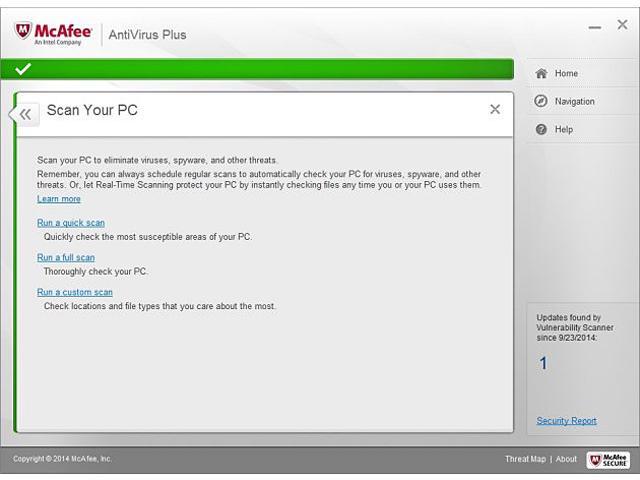Image resolution: width=640 pixels, height=480 pixels.
Task: Close the McAfee AntiVirus Plus window
Action: (621, 26)
